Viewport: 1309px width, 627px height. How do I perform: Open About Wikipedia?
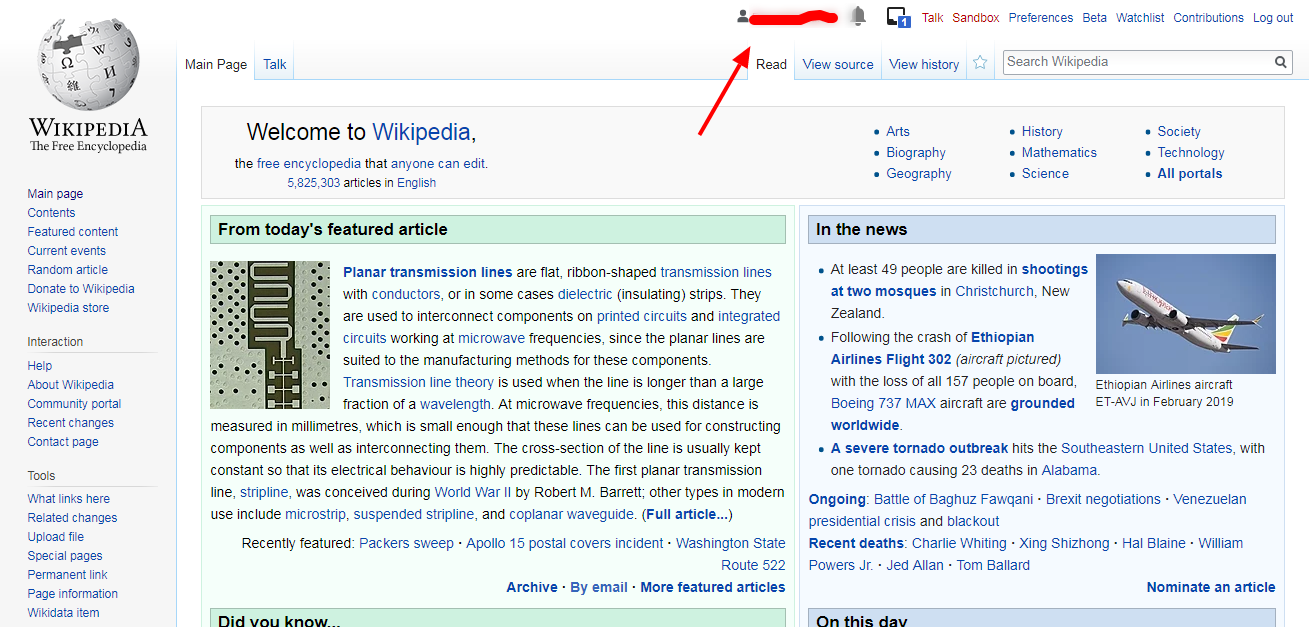tap(71, 385)
